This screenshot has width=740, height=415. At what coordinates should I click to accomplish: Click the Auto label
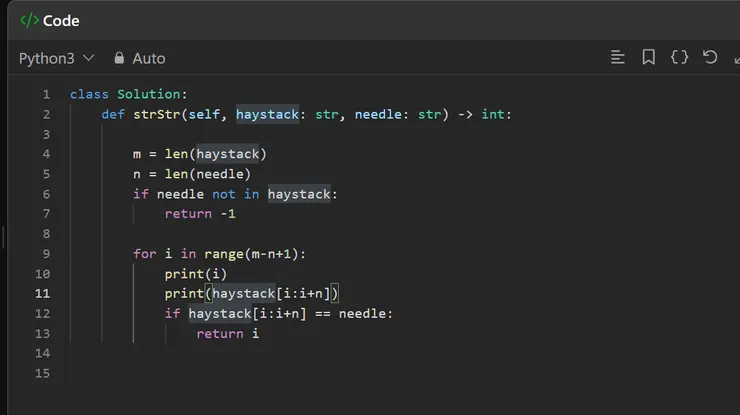(x=149, y=58)
